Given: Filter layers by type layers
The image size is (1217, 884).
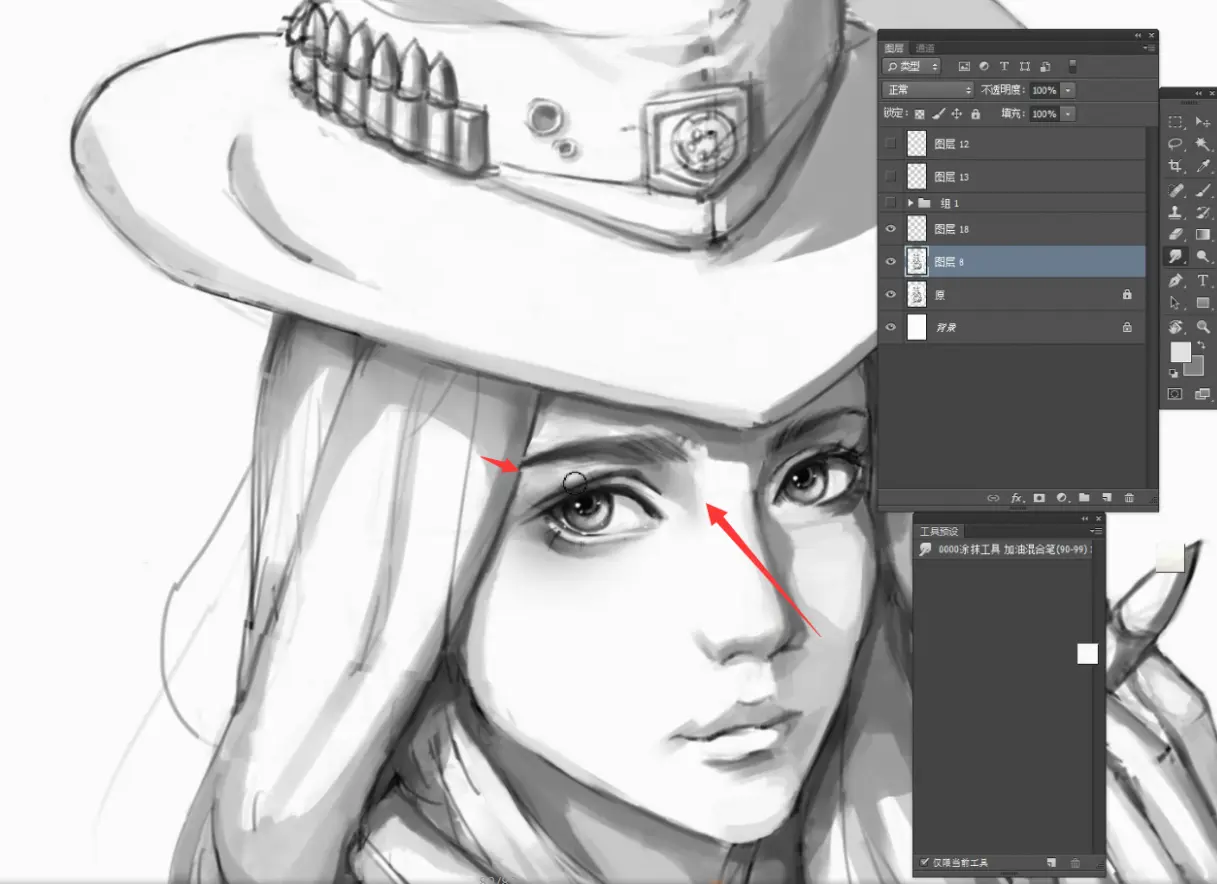Looking at the screenshot, I should pos(1004,66).
